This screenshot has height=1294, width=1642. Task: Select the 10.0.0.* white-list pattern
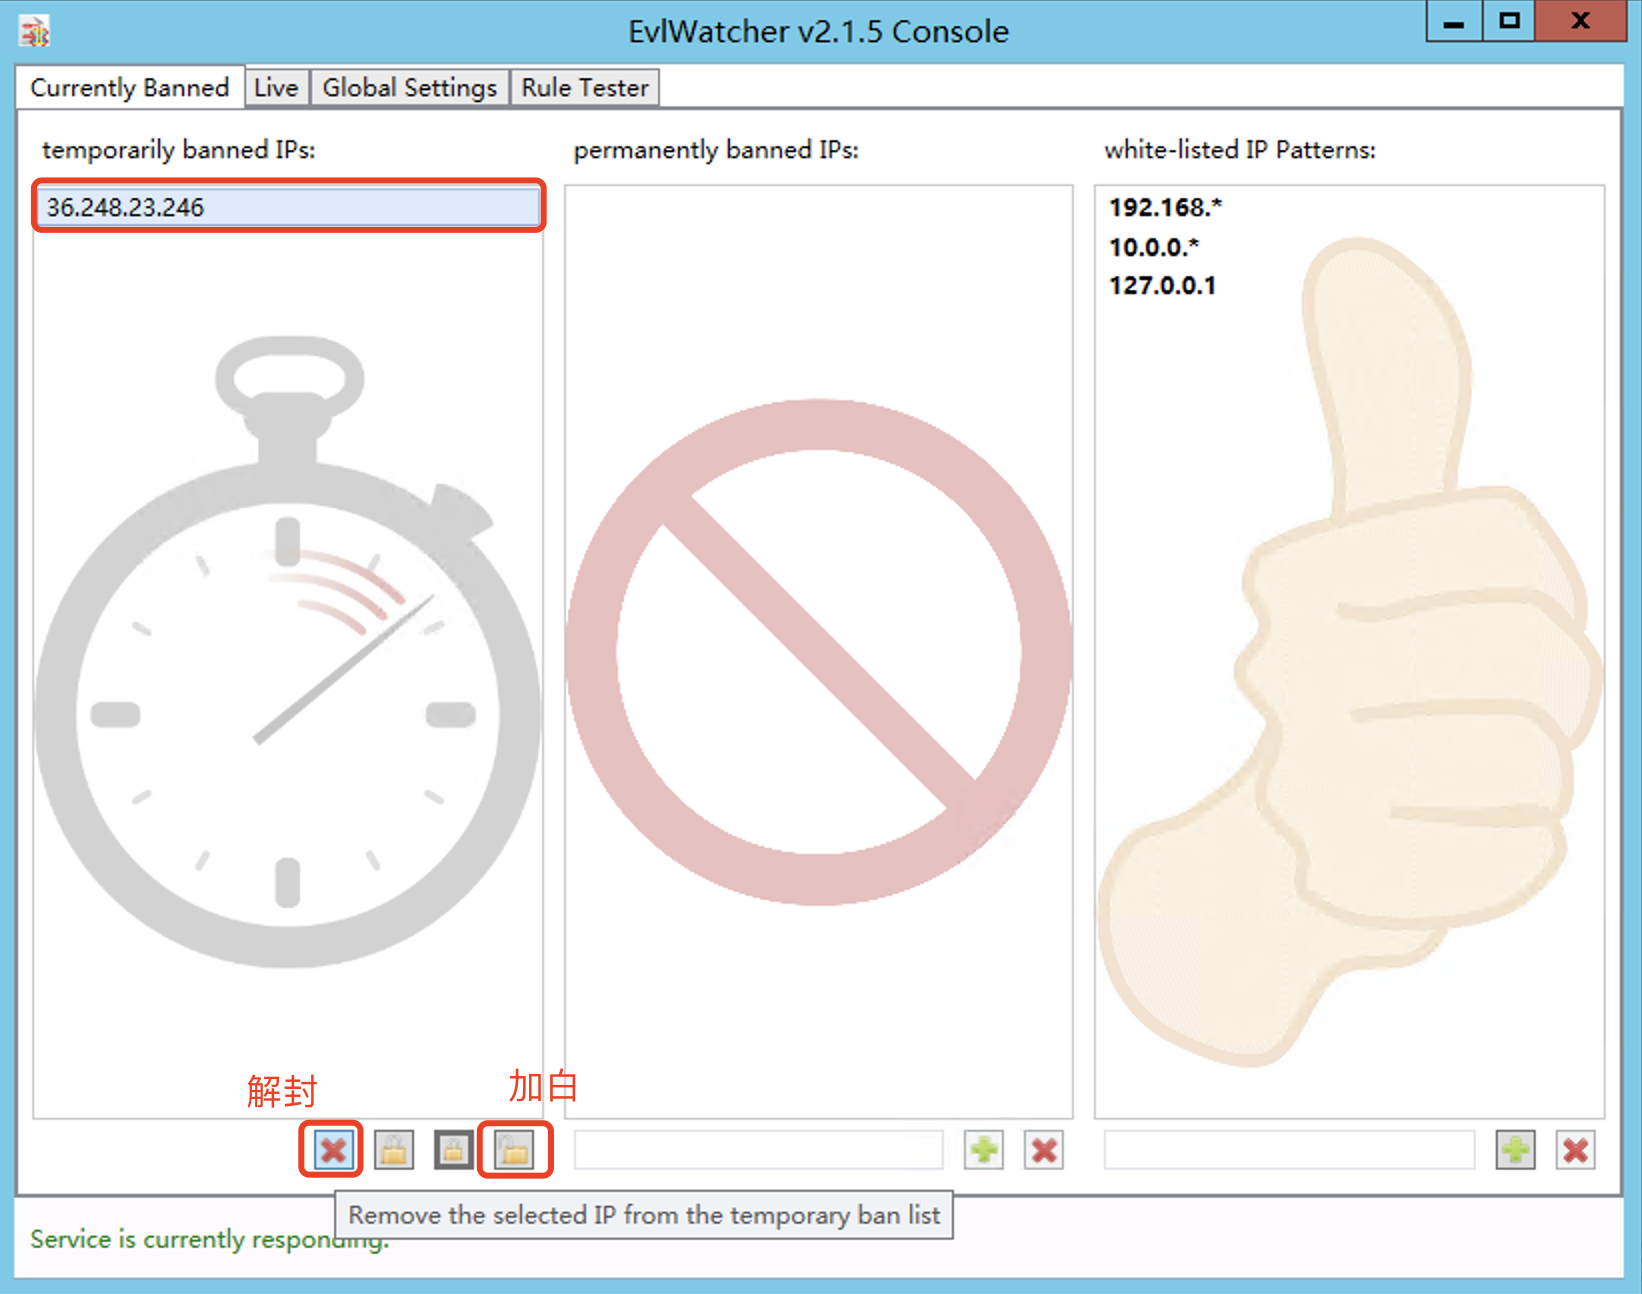[1153, 247]
